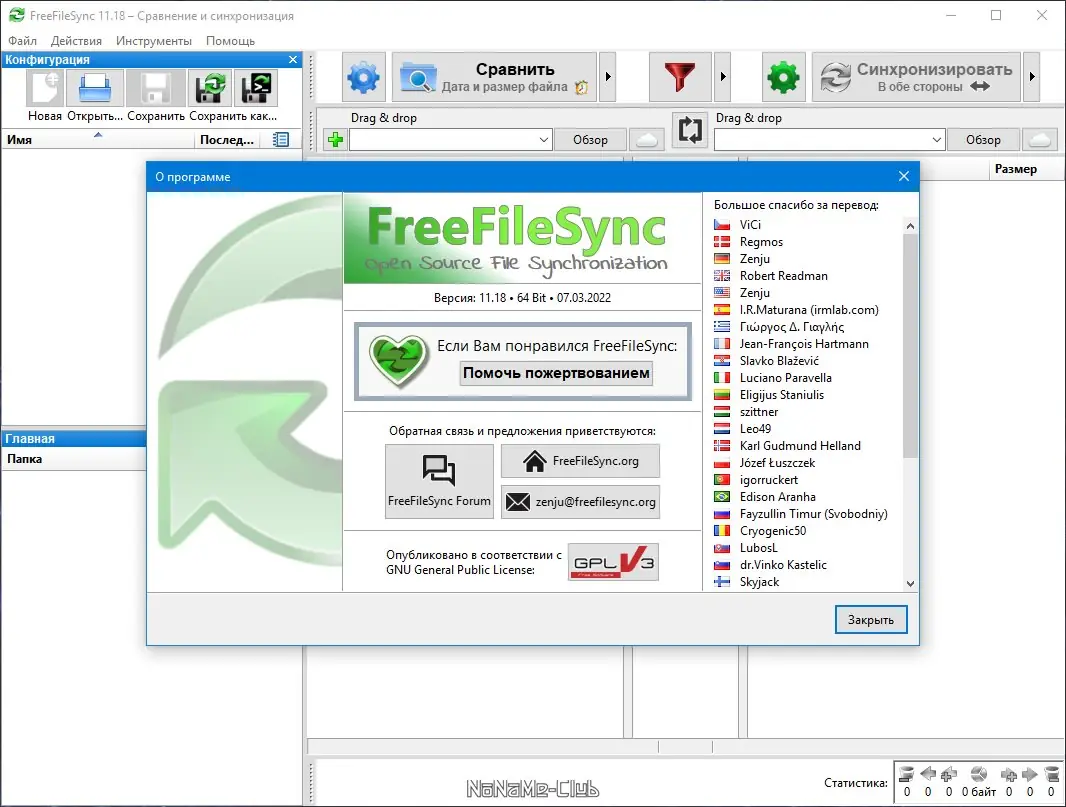Click the Главная panel header
This screenshot has width=1066, height=807.
click(73, 439)
